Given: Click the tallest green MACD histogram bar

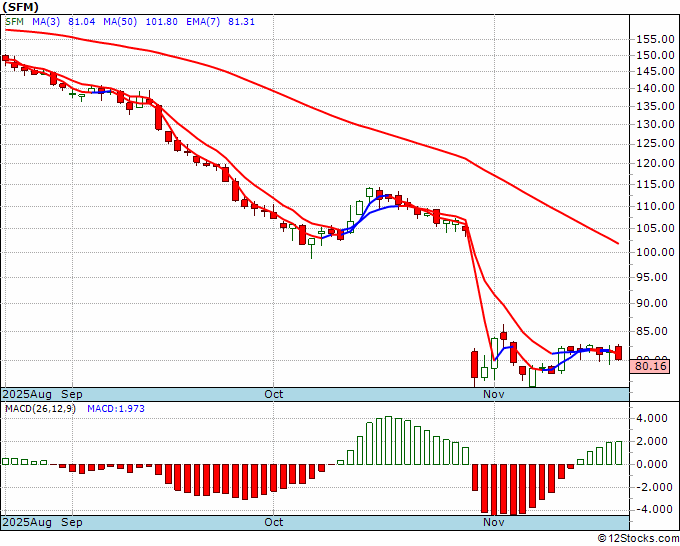Looking at the screenshot, I should (x=389, y=441).
